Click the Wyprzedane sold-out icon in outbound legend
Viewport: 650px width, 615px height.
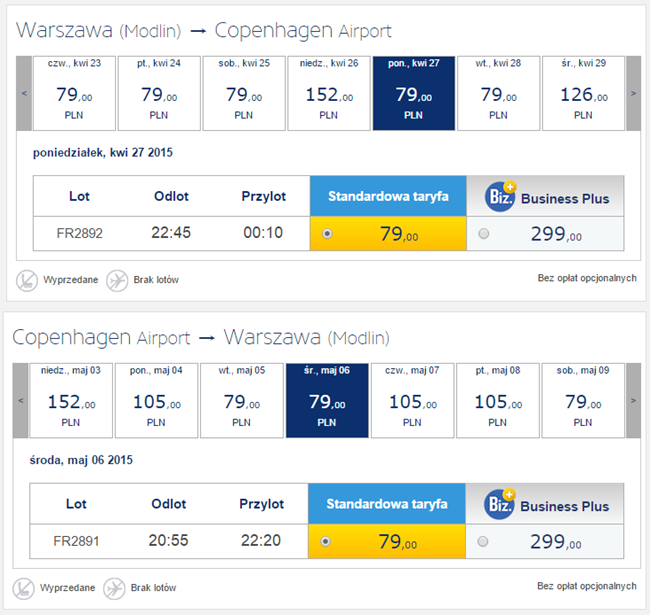click(x=27, y=280)
